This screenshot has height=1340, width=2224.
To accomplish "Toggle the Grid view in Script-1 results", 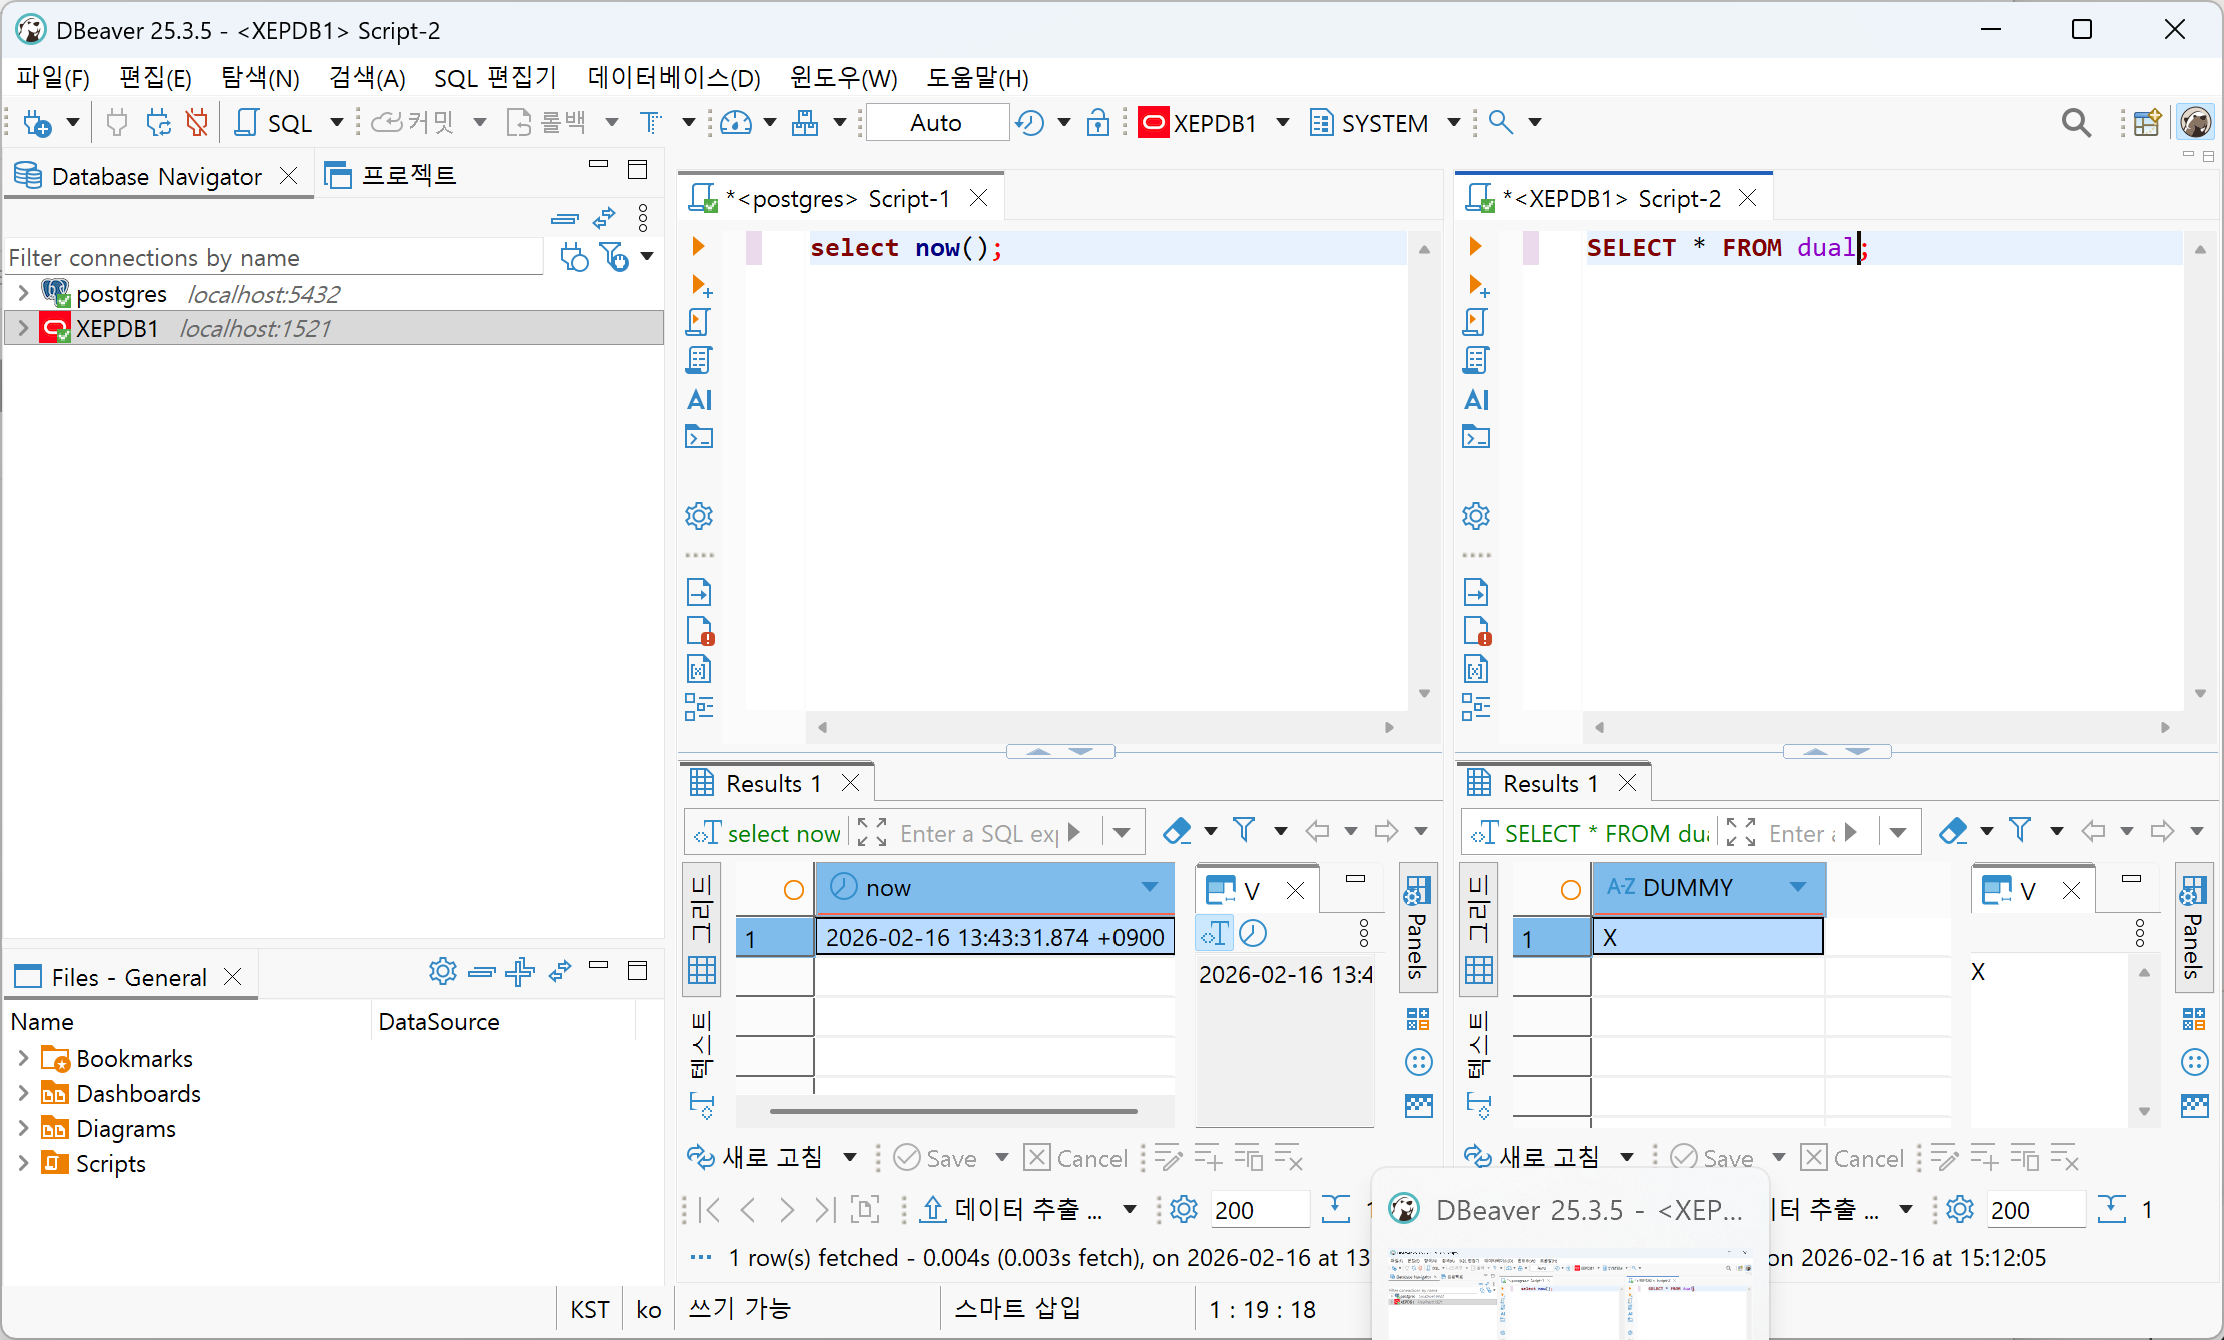I will tap(702, 930).
